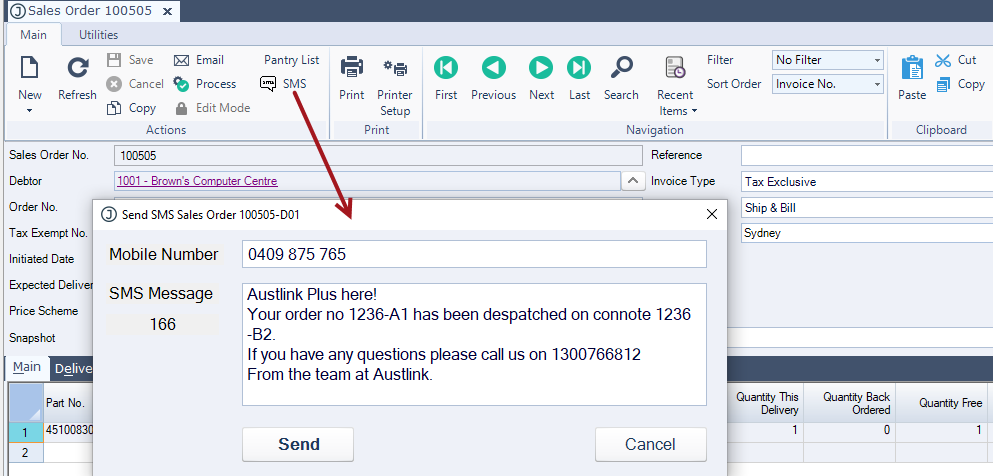Go to the Last record
The image size is (993, 476).
pos(579,78)
